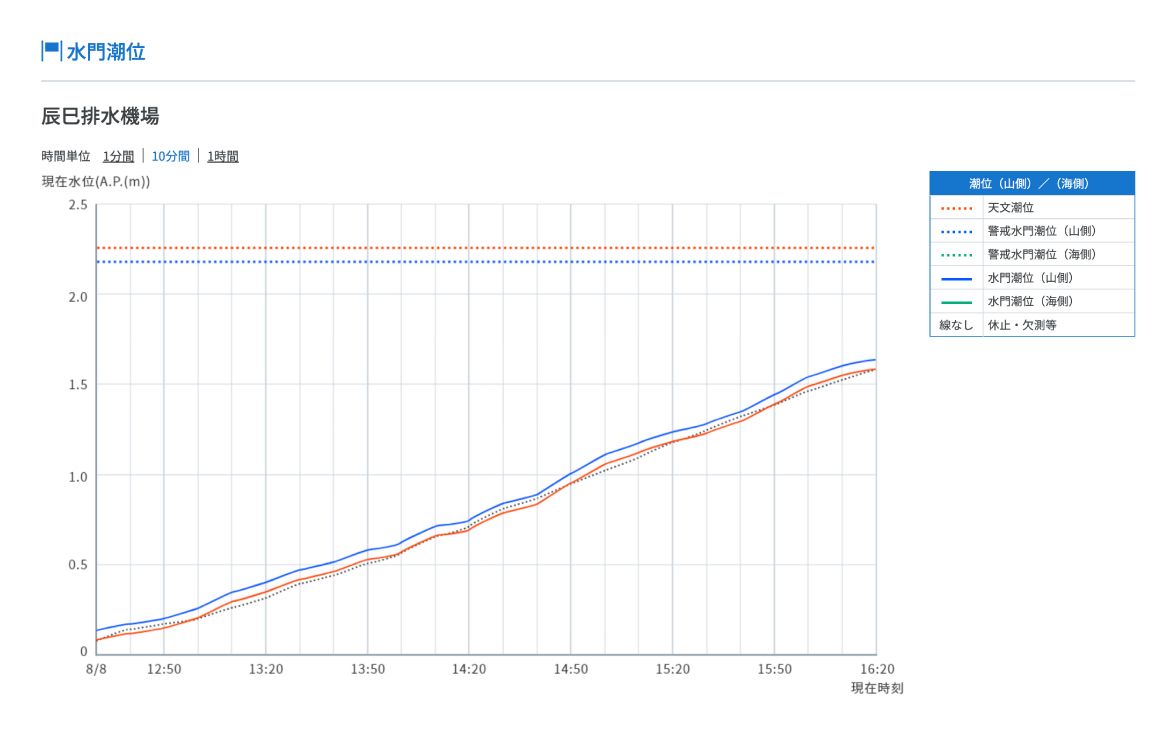Switch to the 10分間 time unit

click(170, 156)
